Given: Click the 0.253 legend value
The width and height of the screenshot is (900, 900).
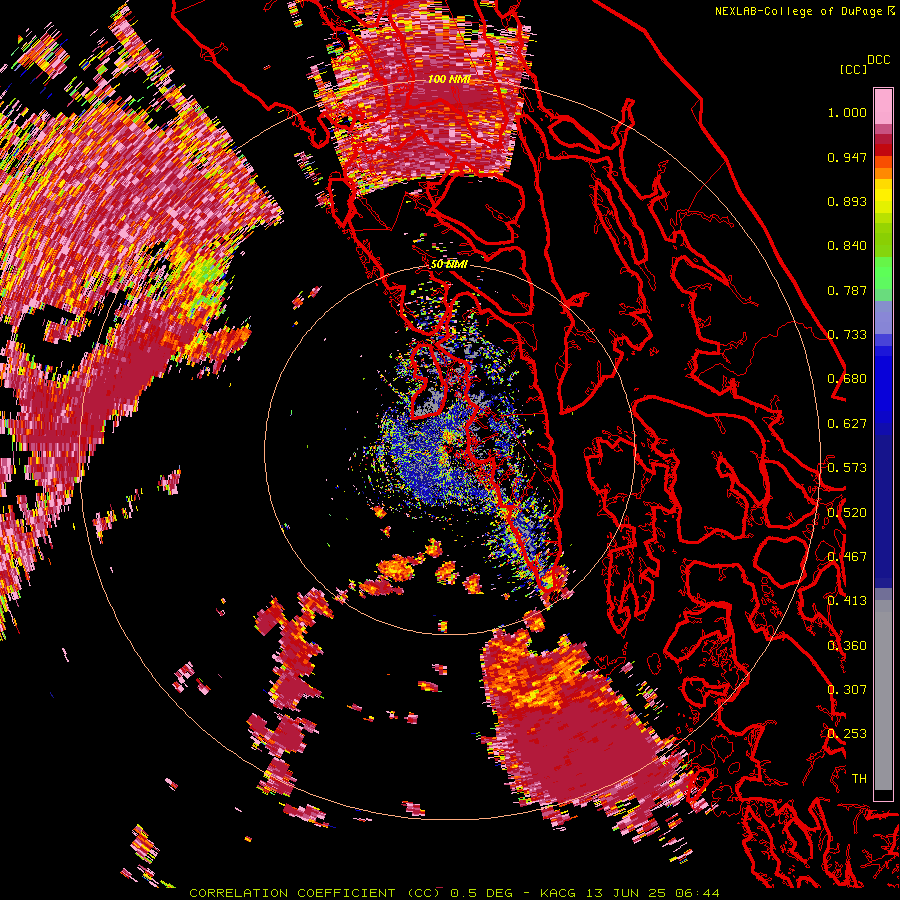Looking at the screenshot, I should pyautogui.click(x=847, y=734).
